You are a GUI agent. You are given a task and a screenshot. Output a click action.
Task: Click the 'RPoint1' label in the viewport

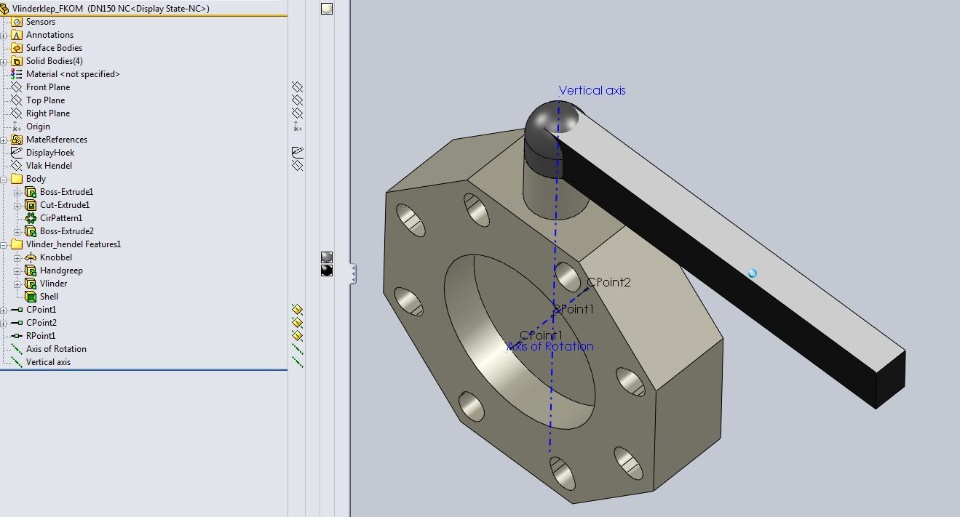(x=574, y=309)
